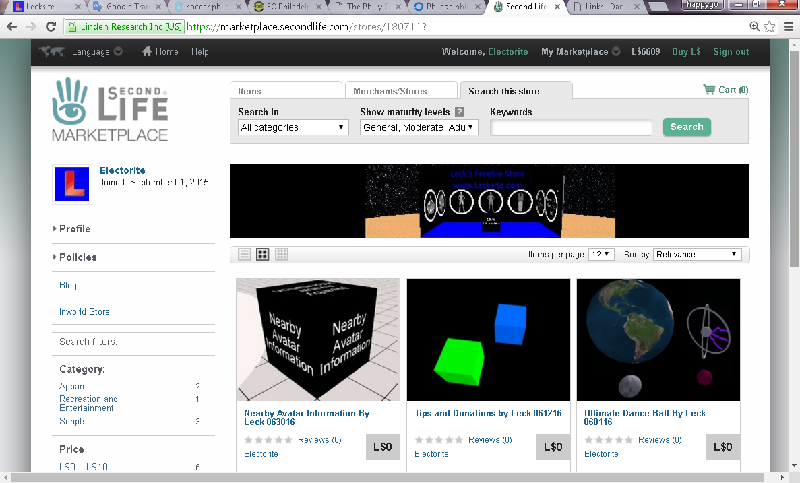Click in the Keywords input field
The height and width of the screenshot is (483, 800).
click(571, 128)
